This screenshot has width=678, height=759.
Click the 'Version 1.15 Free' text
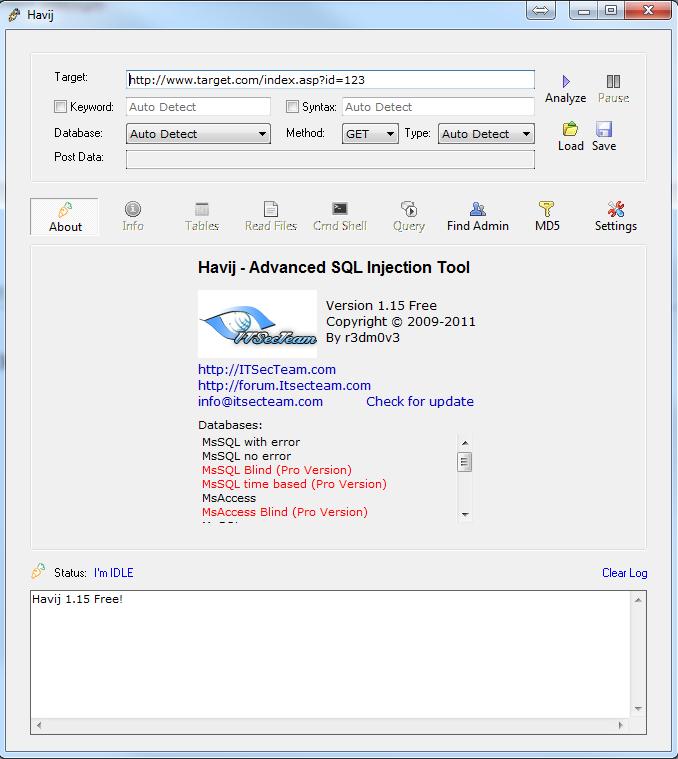(x=381, y=305)
